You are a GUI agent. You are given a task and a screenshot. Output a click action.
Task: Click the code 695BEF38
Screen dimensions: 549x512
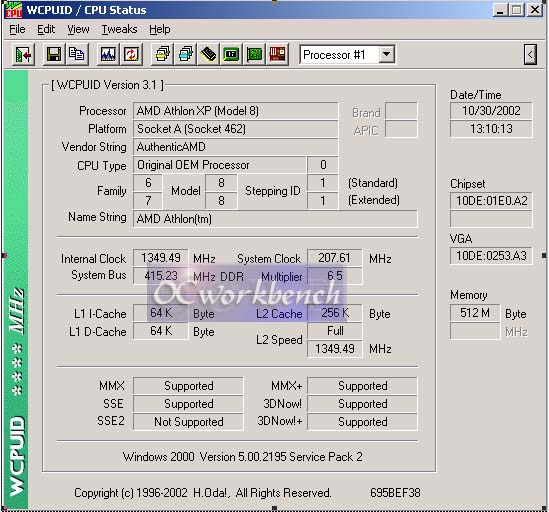[x=395, y=493]
